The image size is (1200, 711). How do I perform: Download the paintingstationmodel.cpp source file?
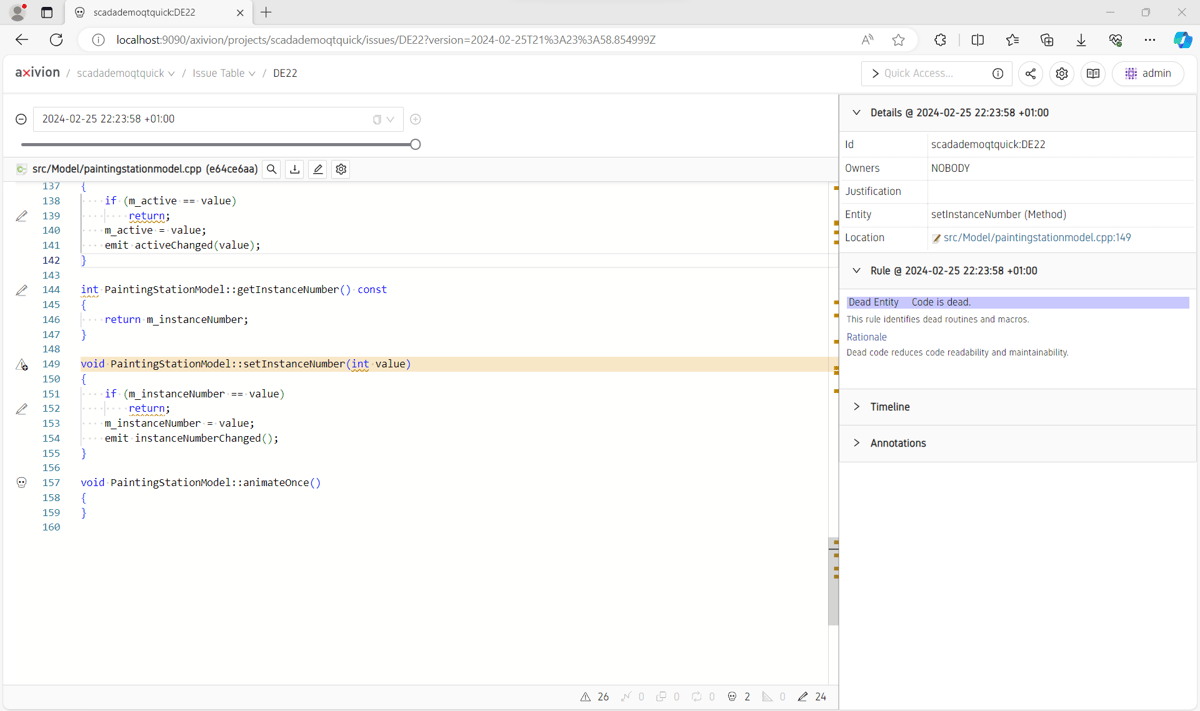pos(294,170)
